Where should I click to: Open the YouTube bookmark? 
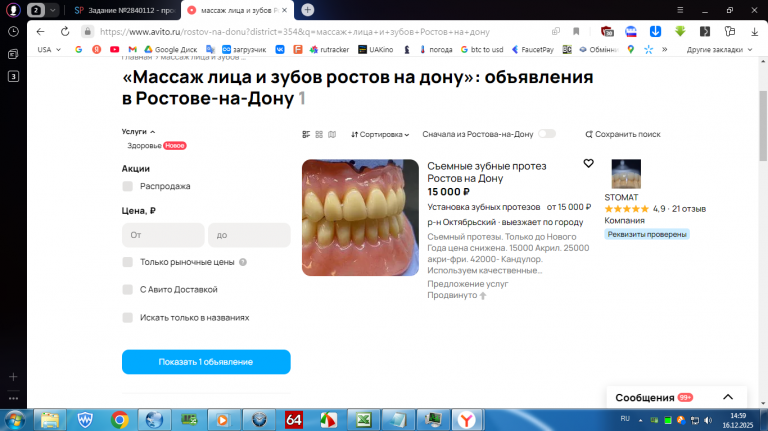click(x=115, y=49)
